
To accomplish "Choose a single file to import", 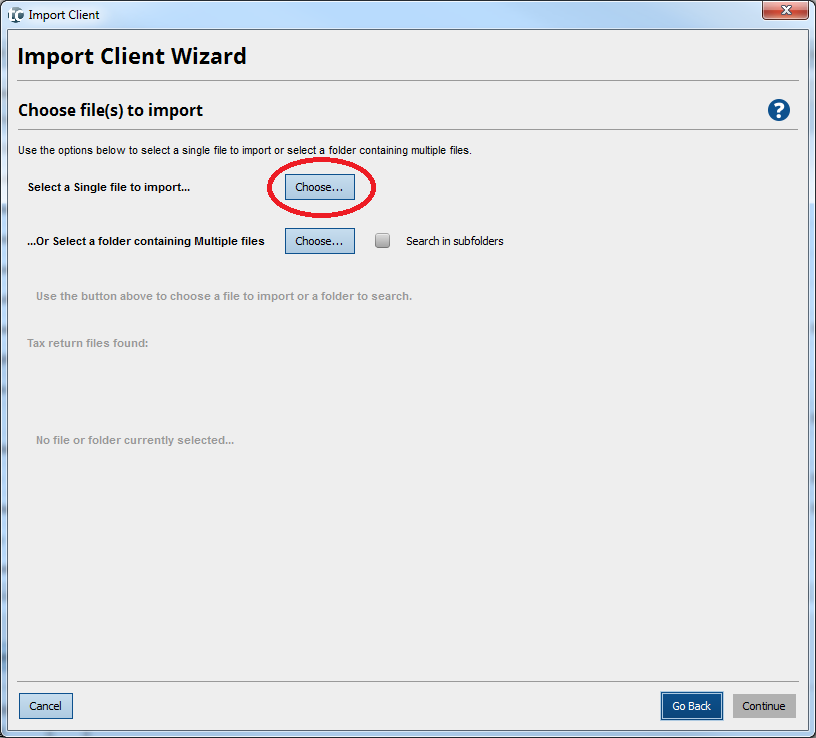I will pos(319,187).
